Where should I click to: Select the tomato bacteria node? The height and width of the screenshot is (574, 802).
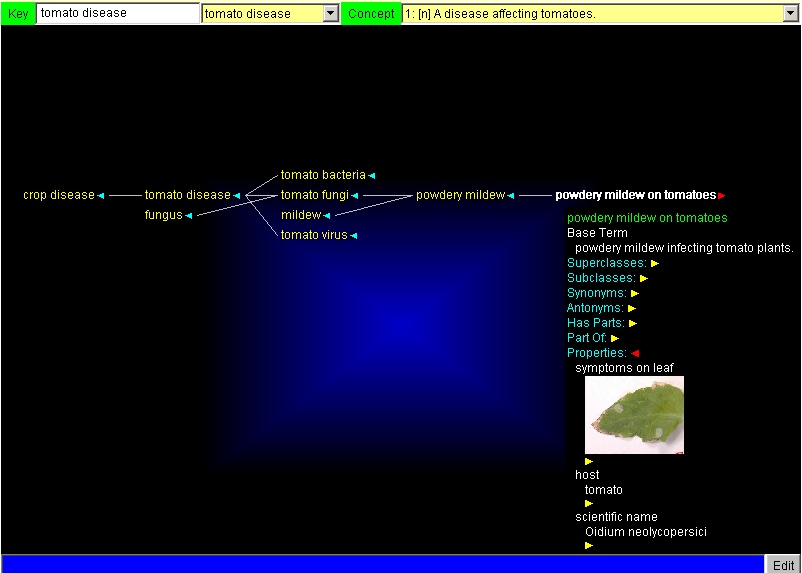[323, 175]
